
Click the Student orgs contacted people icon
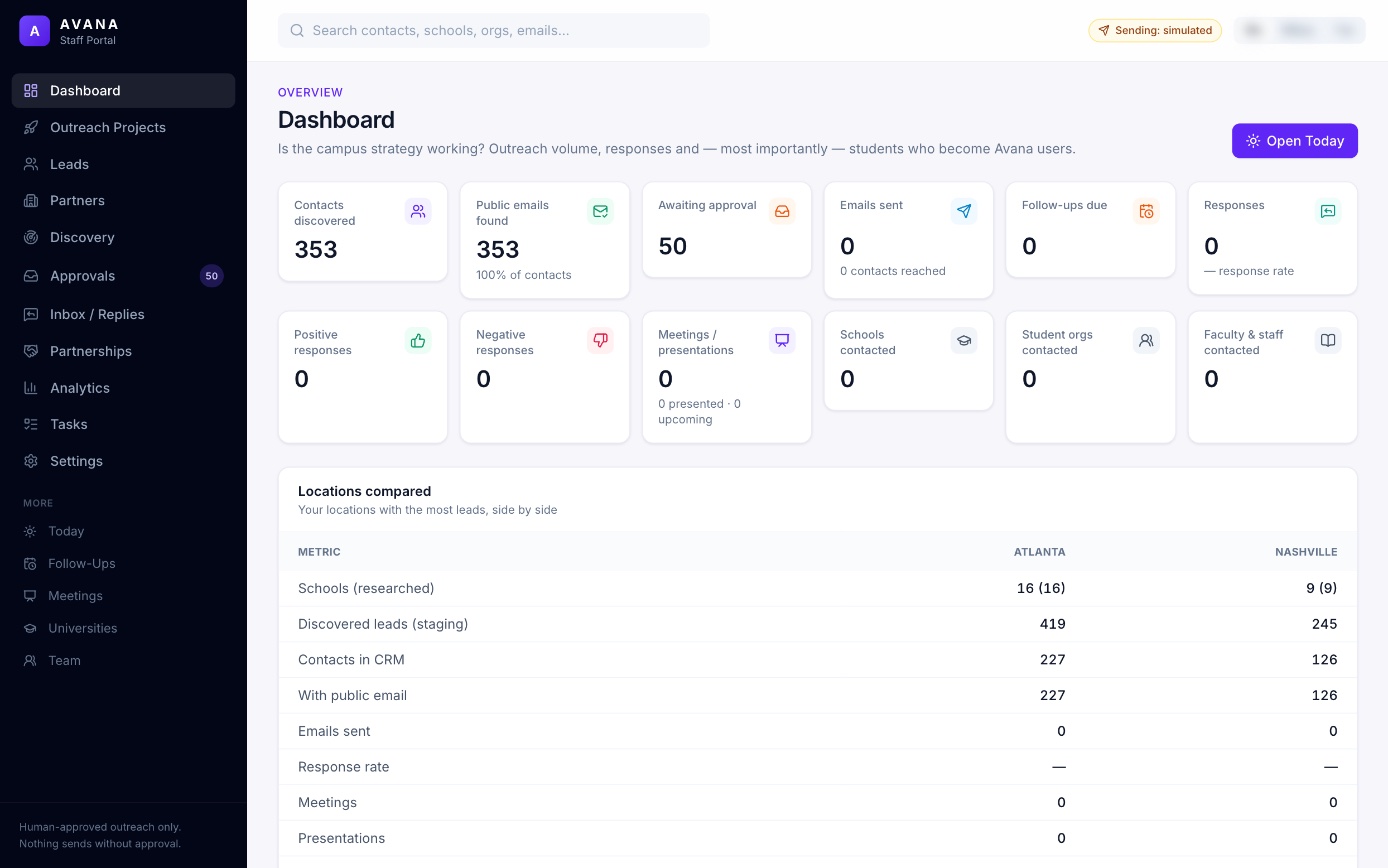point(1146,340)
